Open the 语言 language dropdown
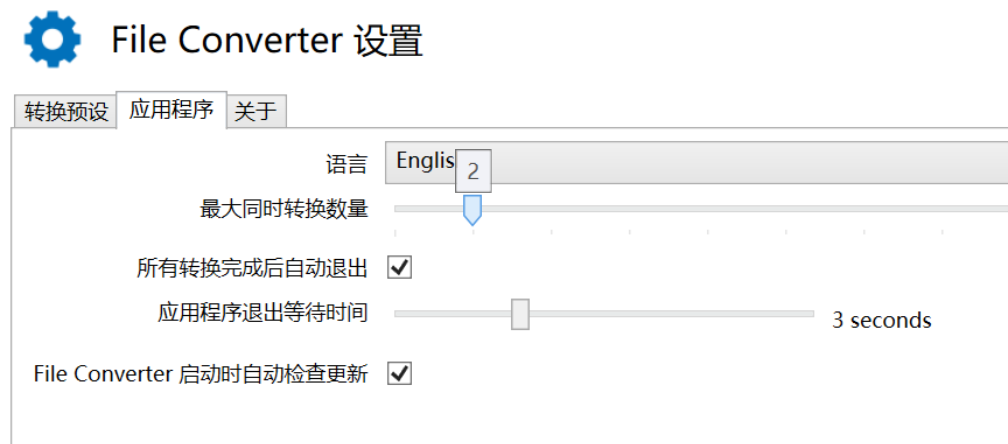The image size is (1008, 444). (x=700, y=162)
